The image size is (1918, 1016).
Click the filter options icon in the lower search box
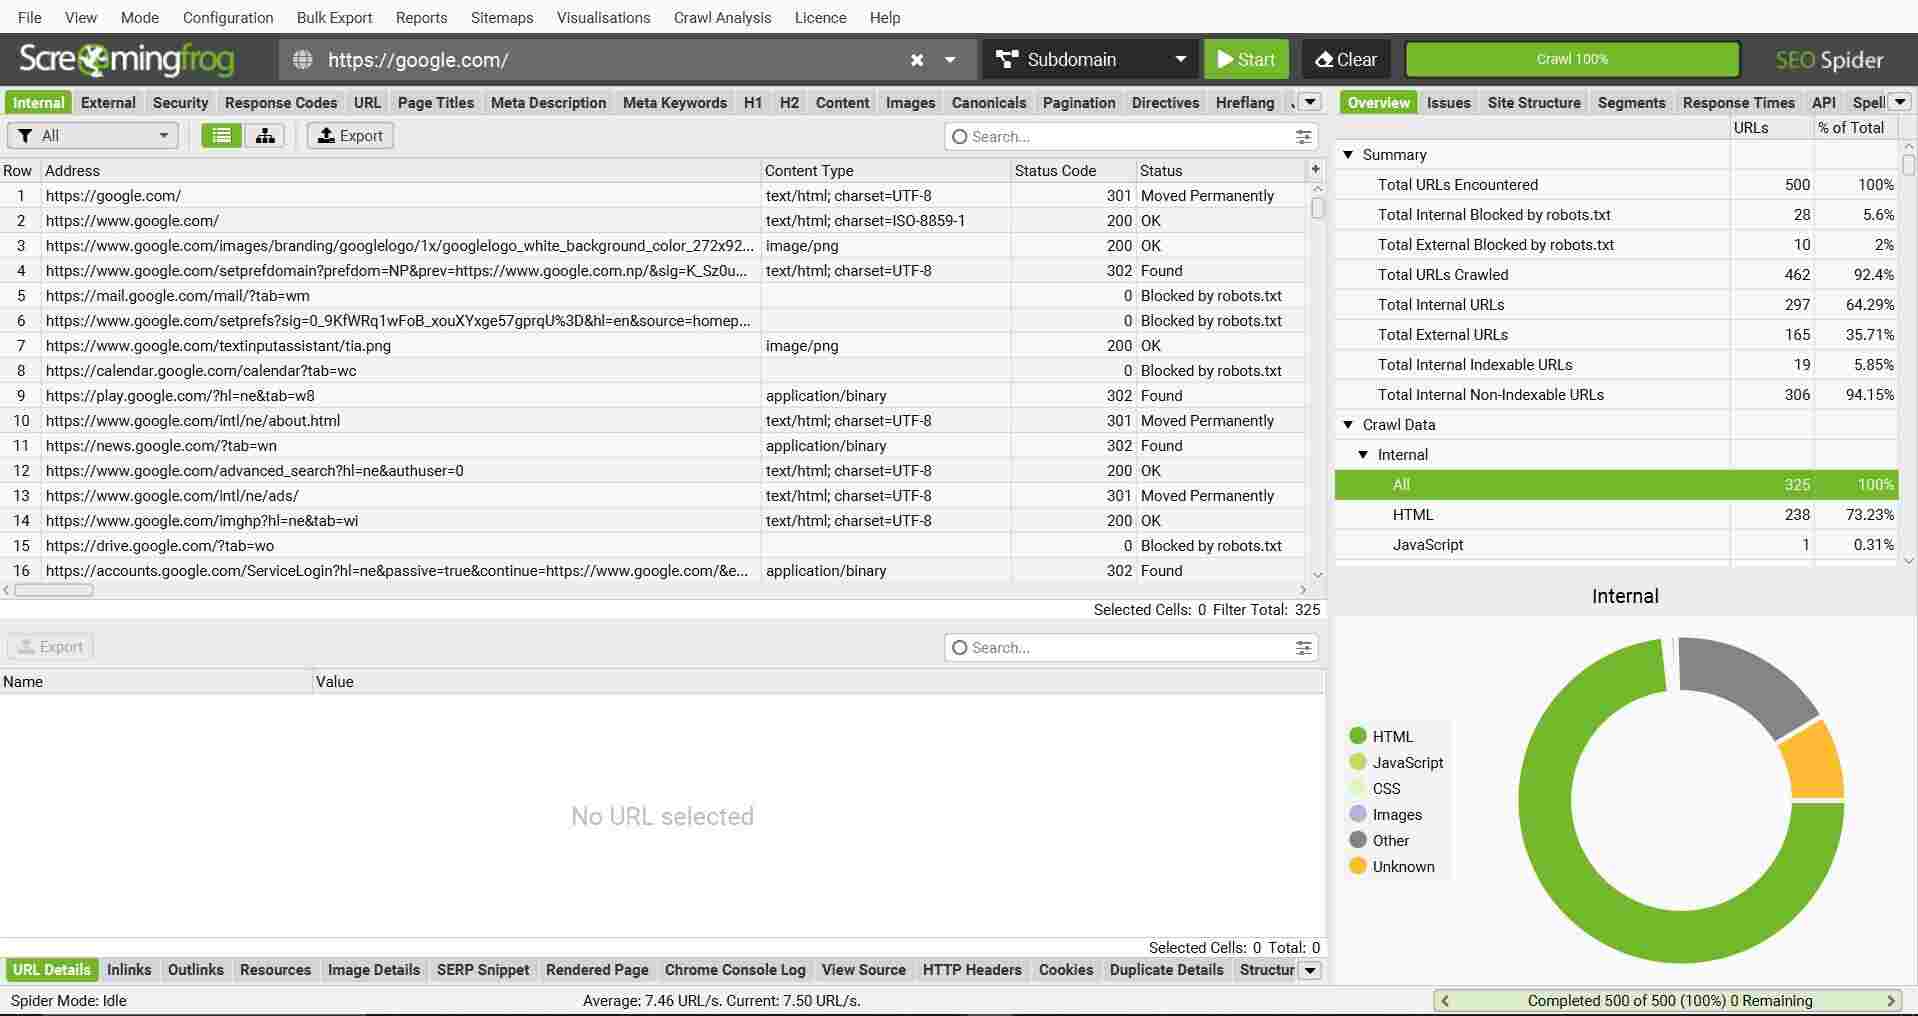pyautogui.click(x=1303, y=648)
